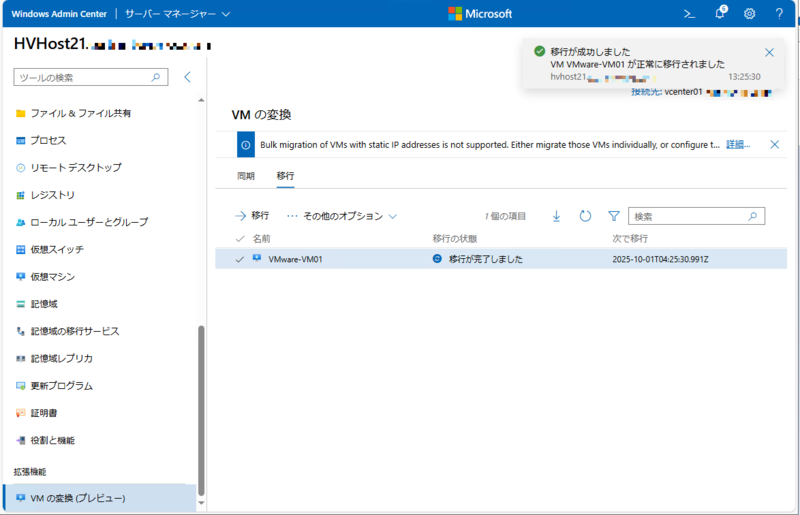This screenshot has width=800, height=515.
Task: Click the refresh list icon
Action: (585, 216)
